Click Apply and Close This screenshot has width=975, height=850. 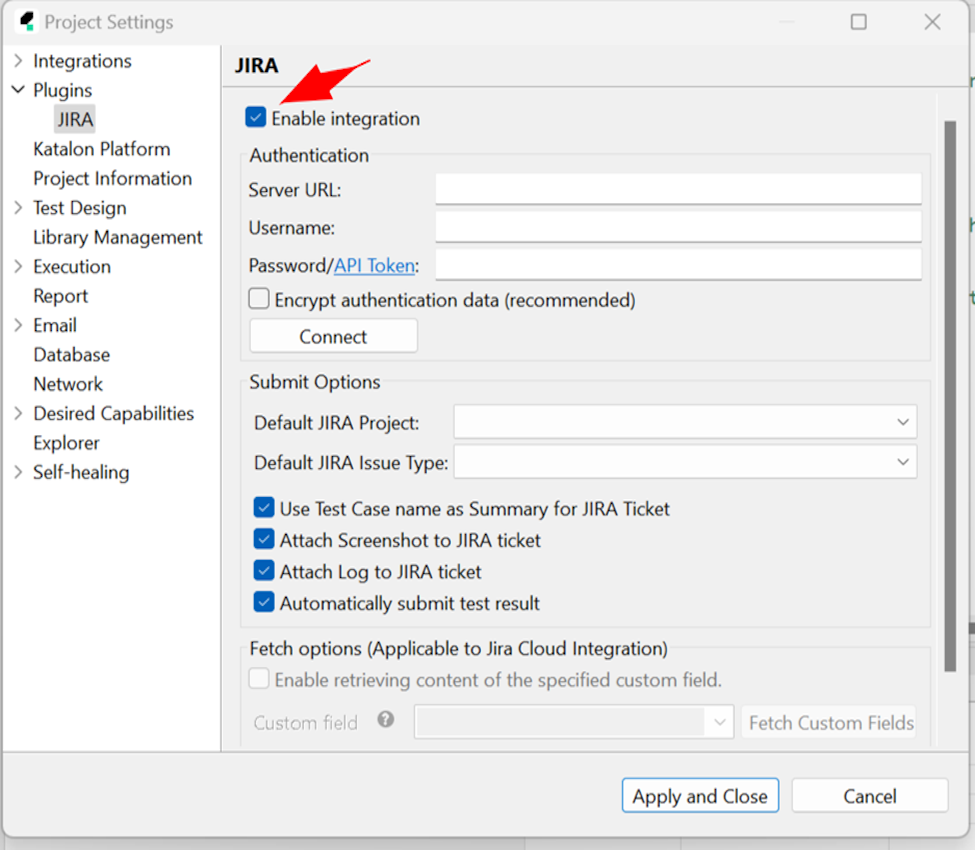[700, 795]
